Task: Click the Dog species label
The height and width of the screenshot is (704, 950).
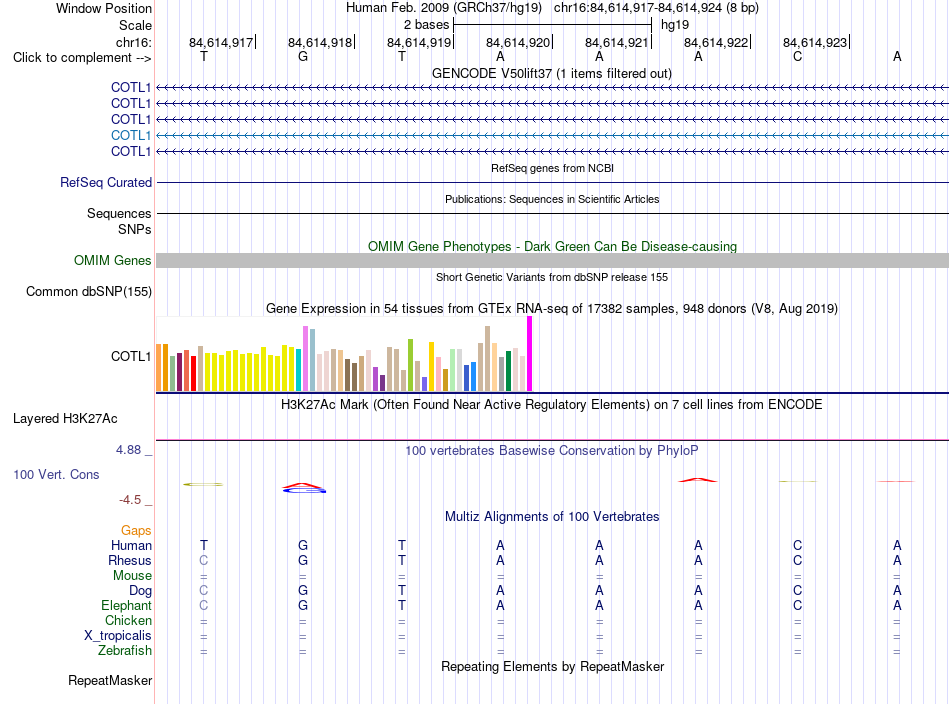Action: pos(140,591)
